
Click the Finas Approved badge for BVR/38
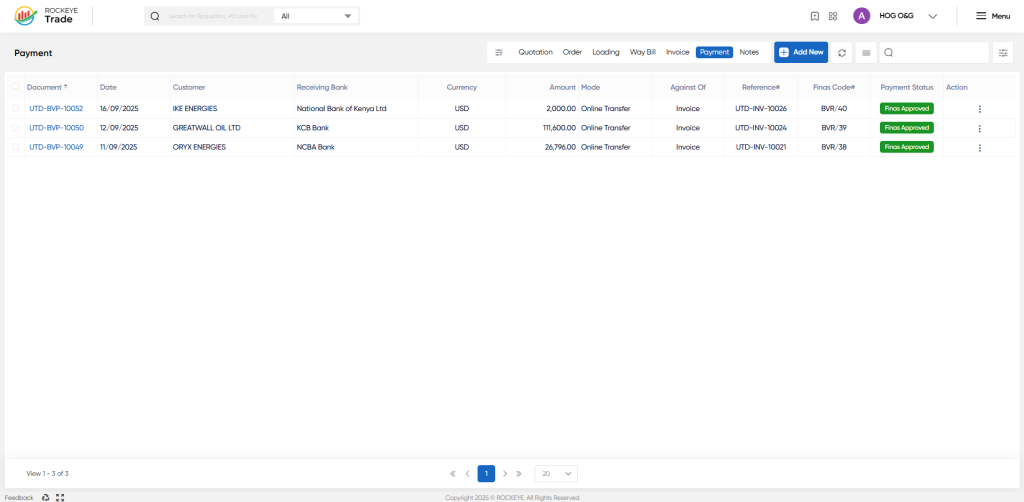tap(906, 148)
